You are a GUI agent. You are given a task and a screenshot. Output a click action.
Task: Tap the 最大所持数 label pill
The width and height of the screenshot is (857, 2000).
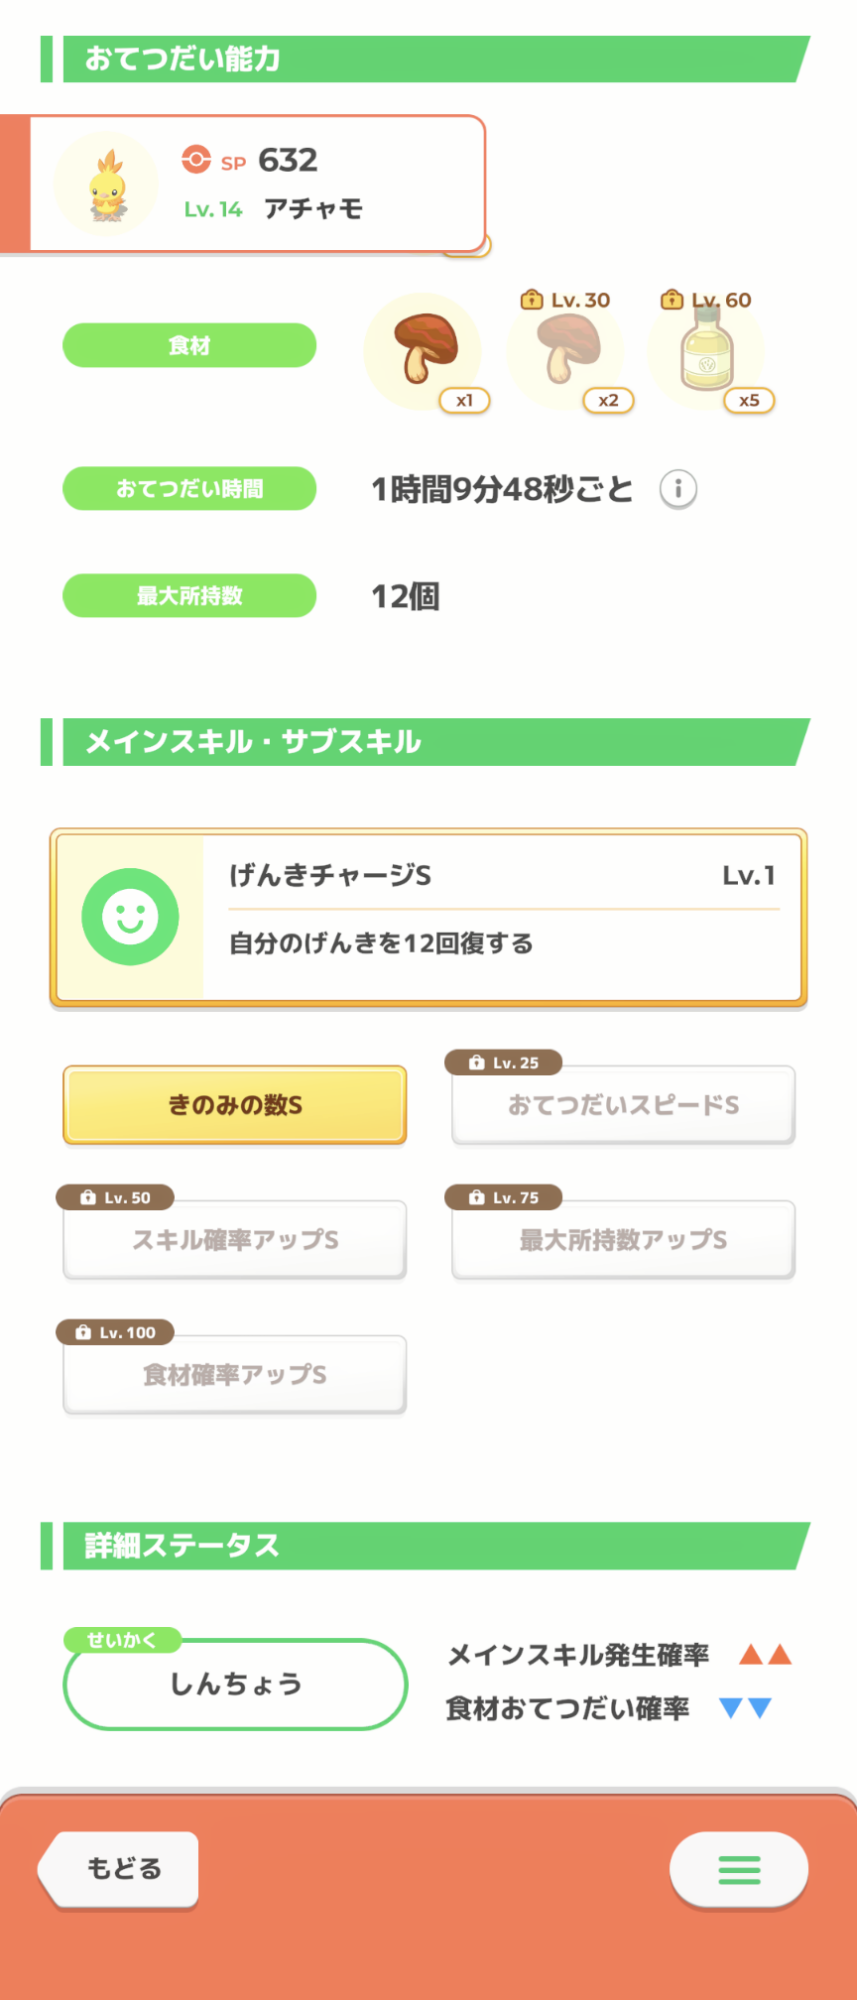189,596
